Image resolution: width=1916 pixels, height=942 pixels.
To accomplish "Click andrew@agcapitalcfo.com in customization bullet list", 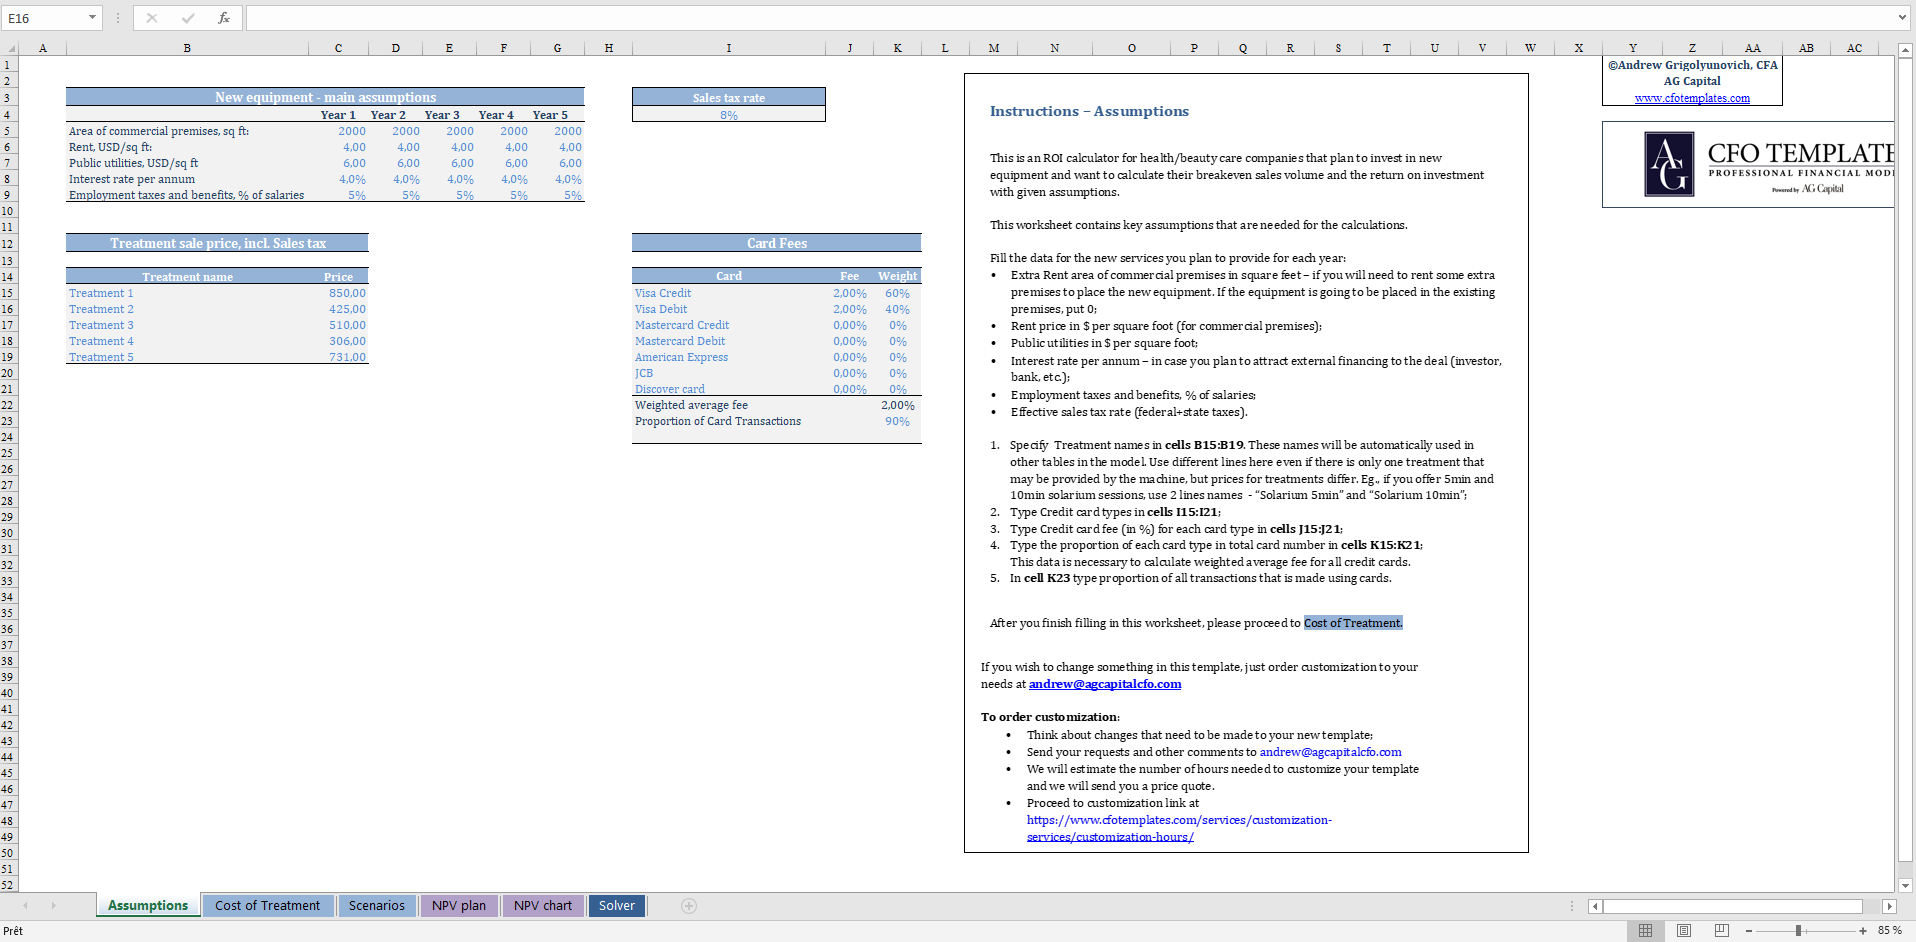I will pos(1330,752).
